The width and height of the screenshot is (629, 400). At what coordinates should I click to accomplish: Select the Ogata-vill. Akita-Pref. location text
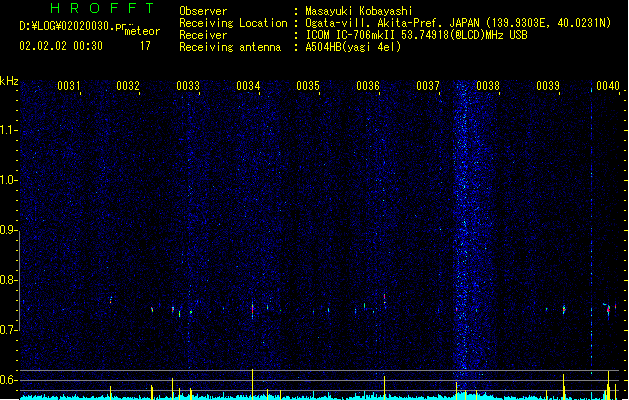(458, 23)
